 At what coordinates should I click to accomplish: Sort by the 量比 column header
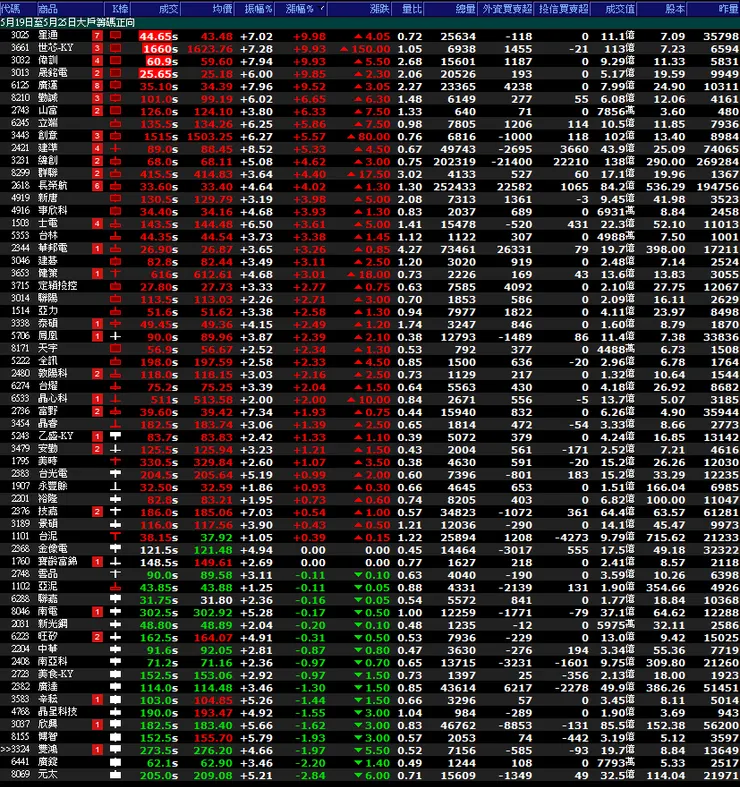tap(407, 9)
